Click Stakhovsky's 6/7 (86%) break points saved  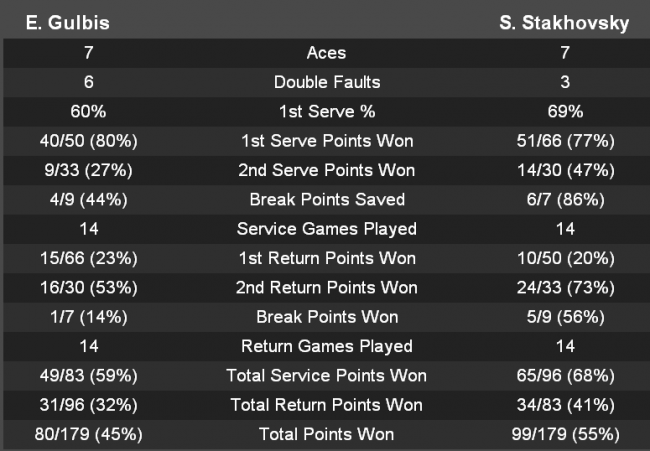(x=564, y=199)
